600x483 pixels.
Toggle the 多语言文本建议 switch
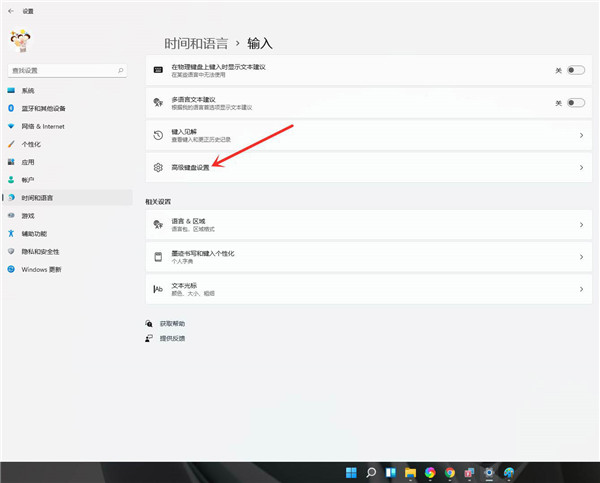[575, 102]
